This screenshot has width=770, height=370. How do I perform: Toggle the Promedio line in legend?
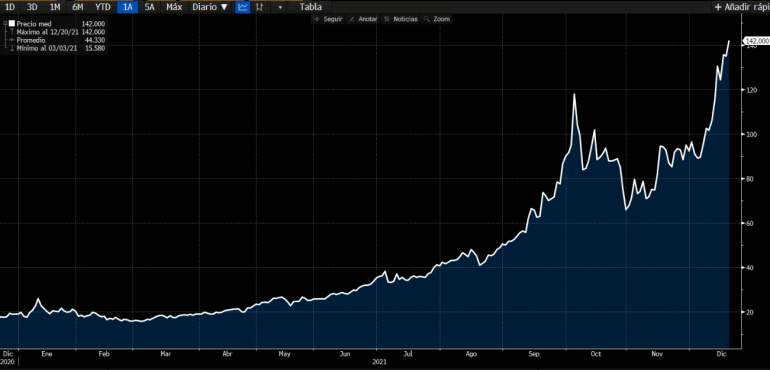point(12,40)
